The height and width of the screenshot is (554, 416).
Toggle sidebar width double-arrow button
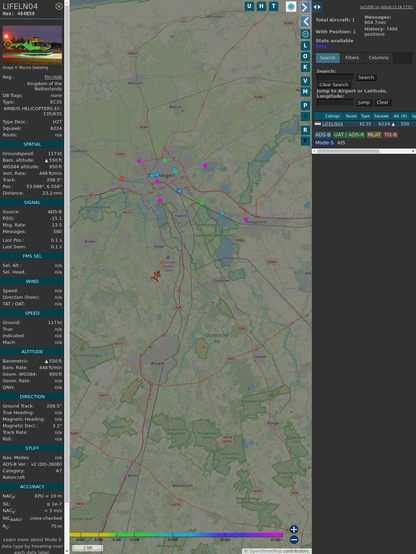317,7
